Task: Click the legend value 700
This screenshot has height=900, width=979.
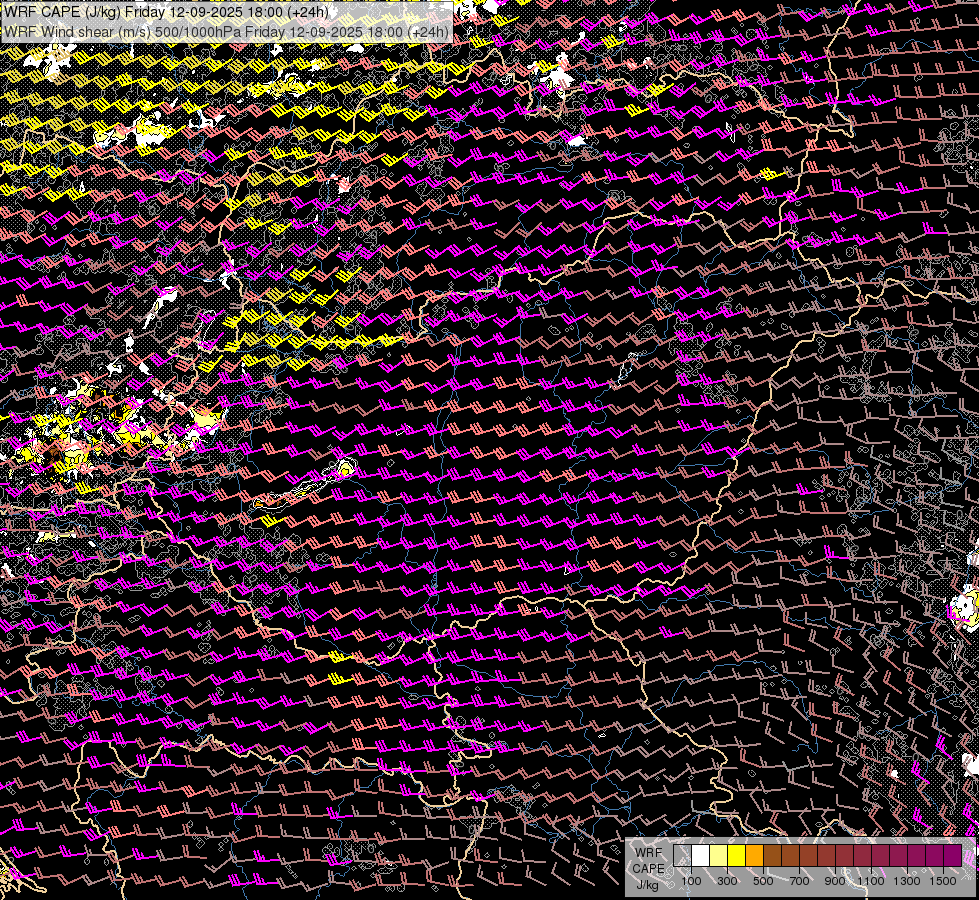Action: (x=799, y=881)
